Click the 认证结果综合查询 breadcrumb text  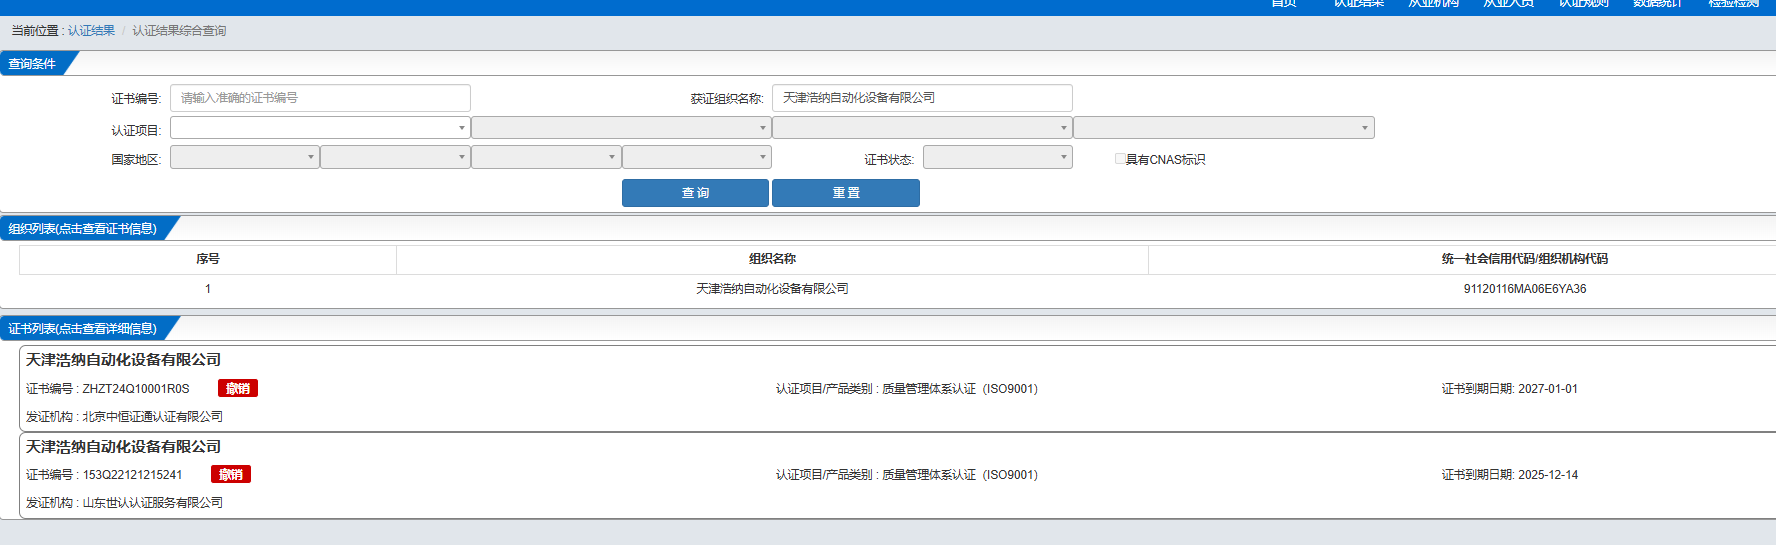(x=179, y=31)
